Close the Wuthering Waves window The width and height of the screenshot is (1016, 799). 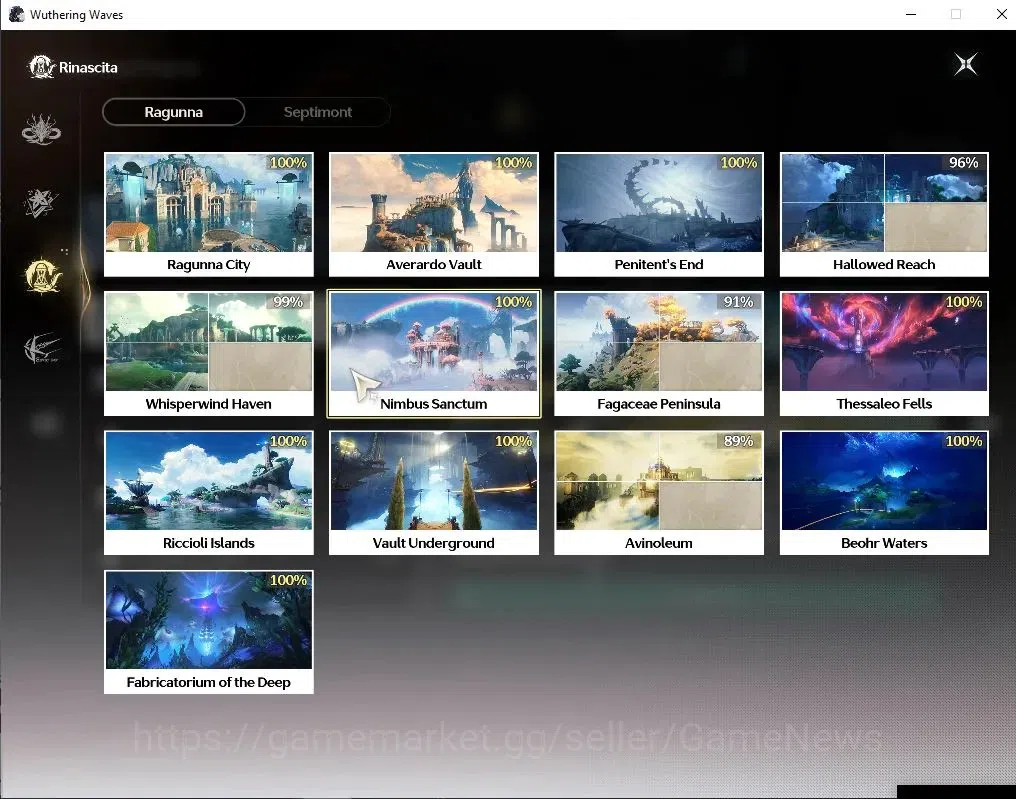tap(1001, 14)
